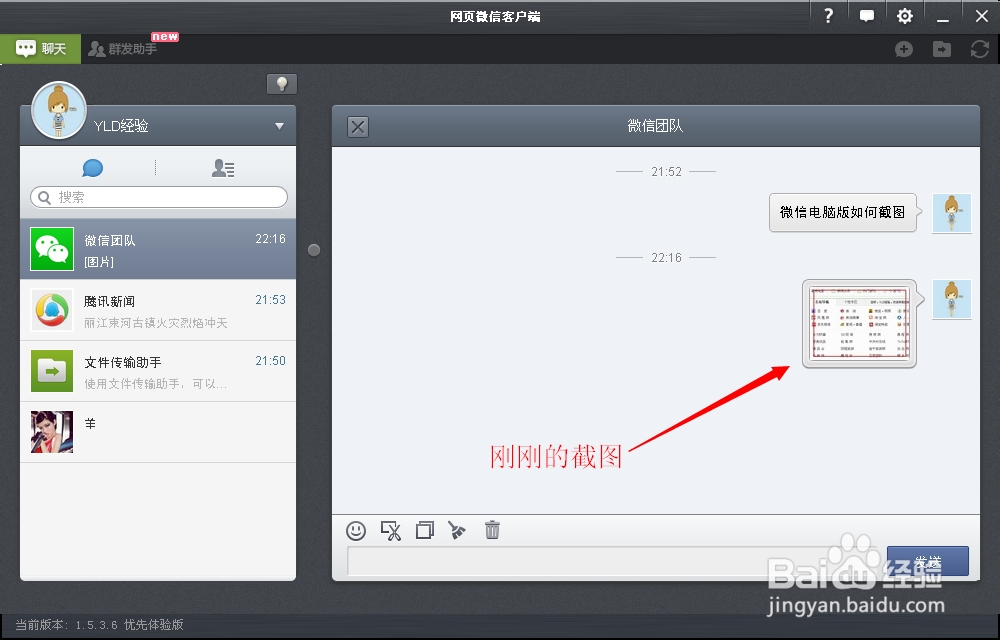Sync messages with the refresh icon
The image size is (1000, 640).
pyautogui.click(x=979, y=48)
